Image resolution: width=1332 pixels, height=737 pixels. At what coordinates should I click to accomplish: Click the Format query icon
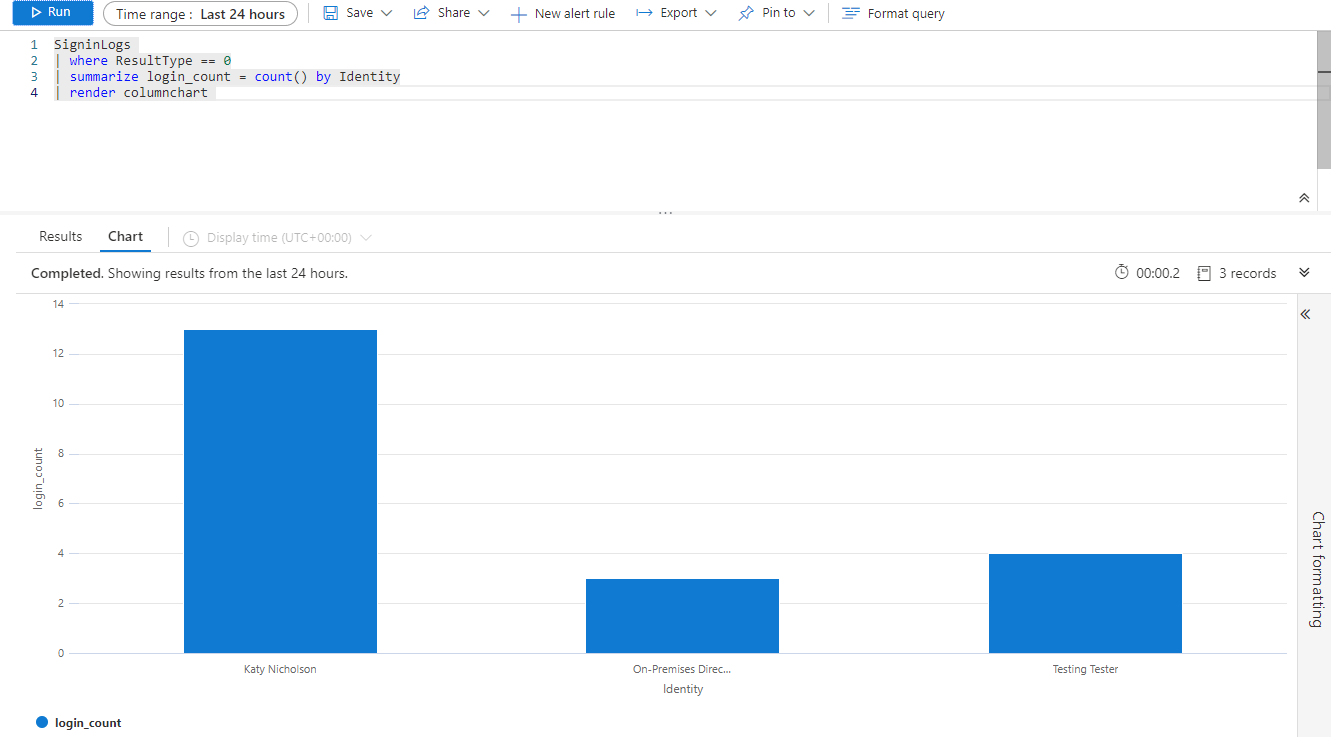pyautogui.click(x=850, y=14)
